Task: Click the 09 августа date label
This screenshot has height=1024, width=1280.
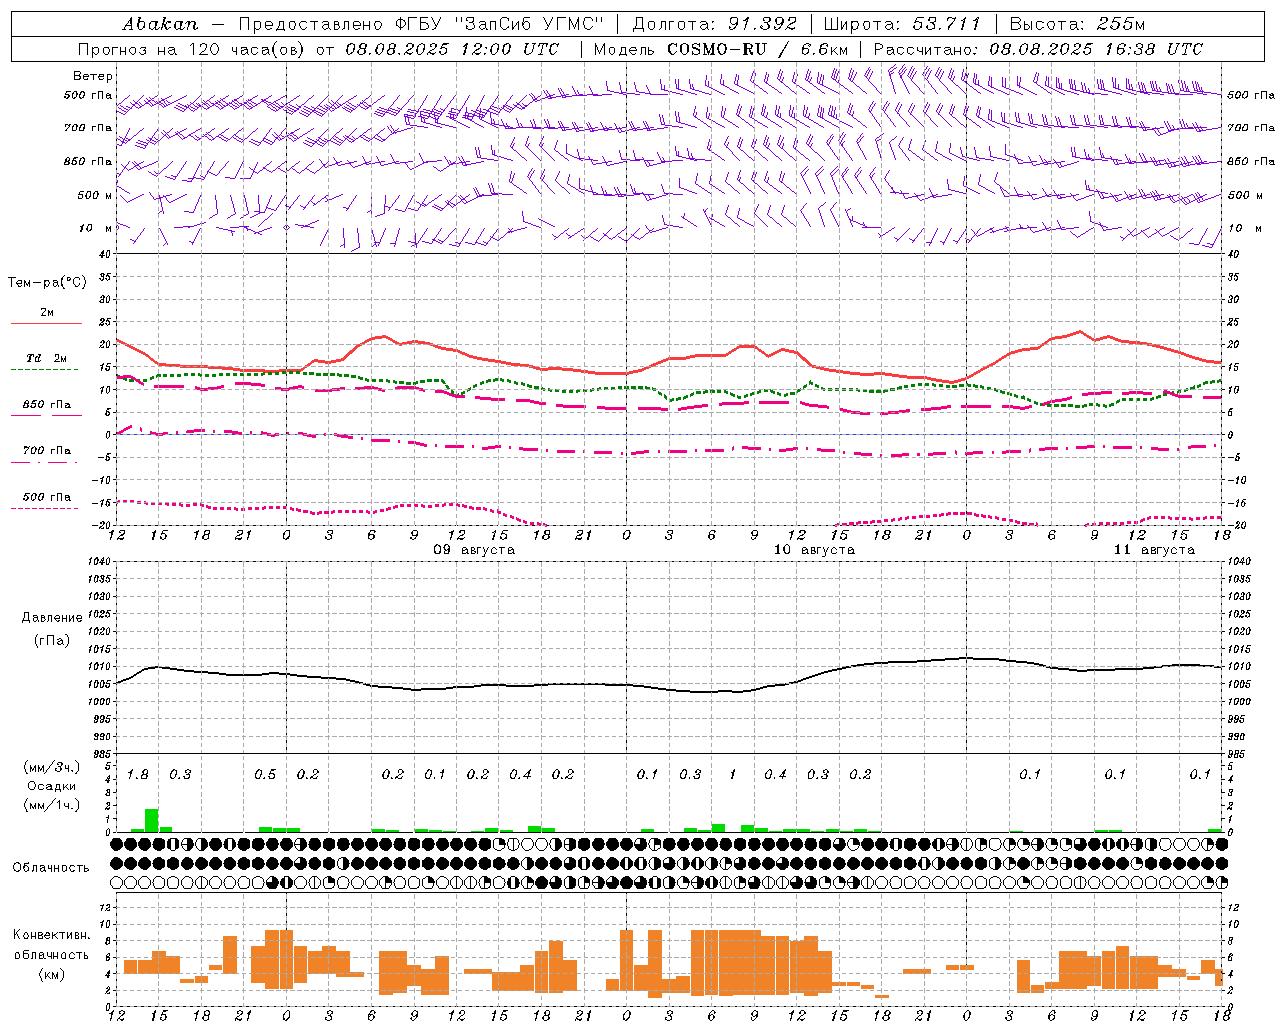Action: pos(474,550)
